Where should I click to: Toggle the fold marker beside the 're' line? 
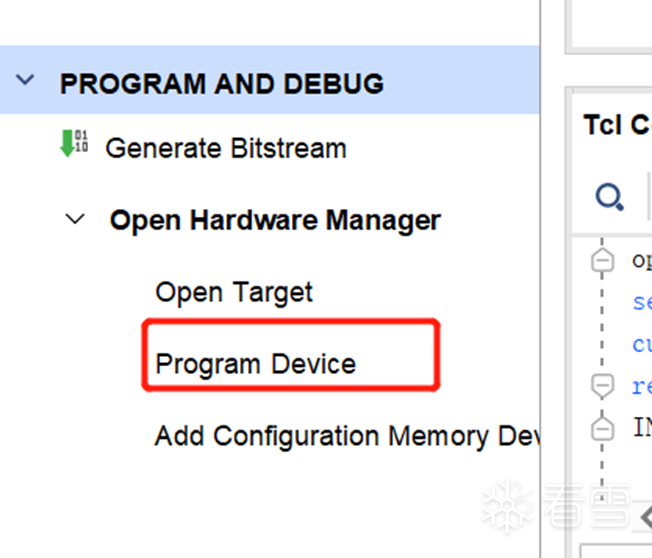tap(602, 385)
